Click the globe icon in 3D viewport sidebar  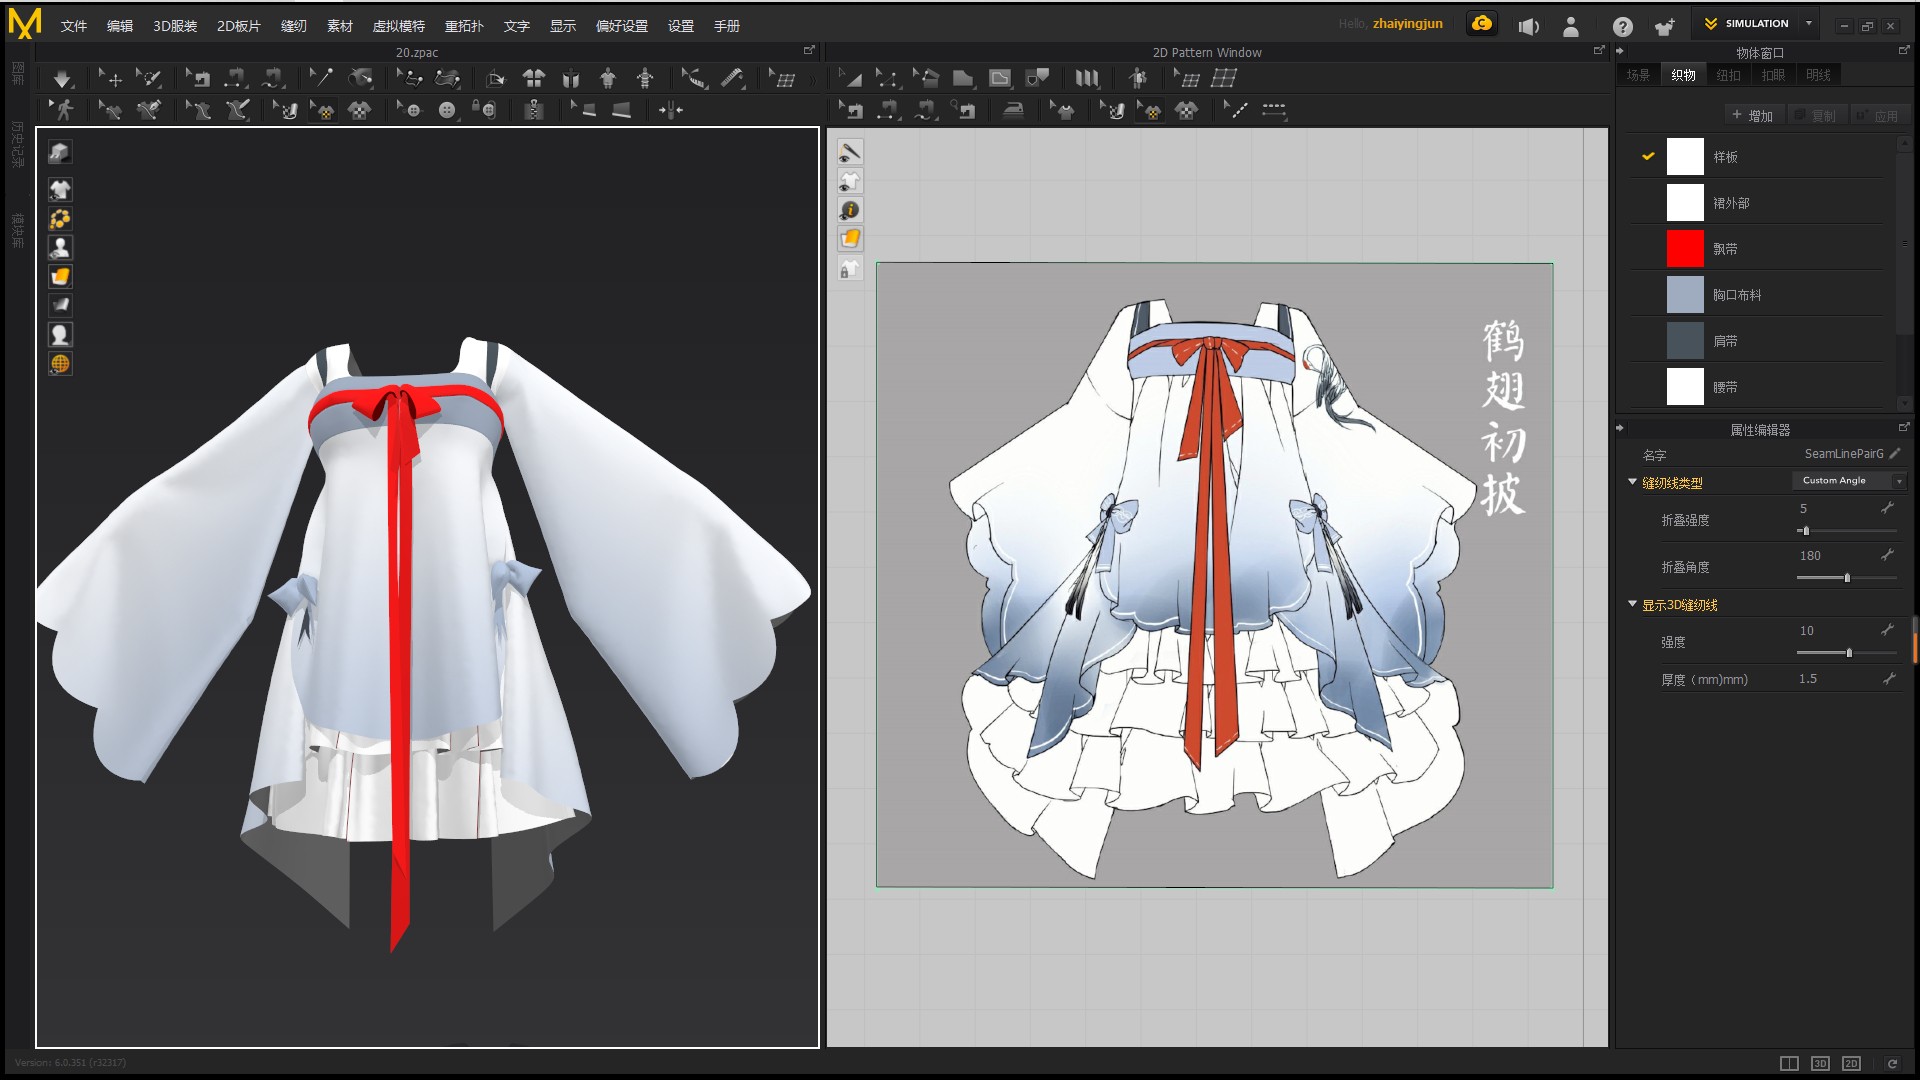pyautogui.click(x=60, y=364)
